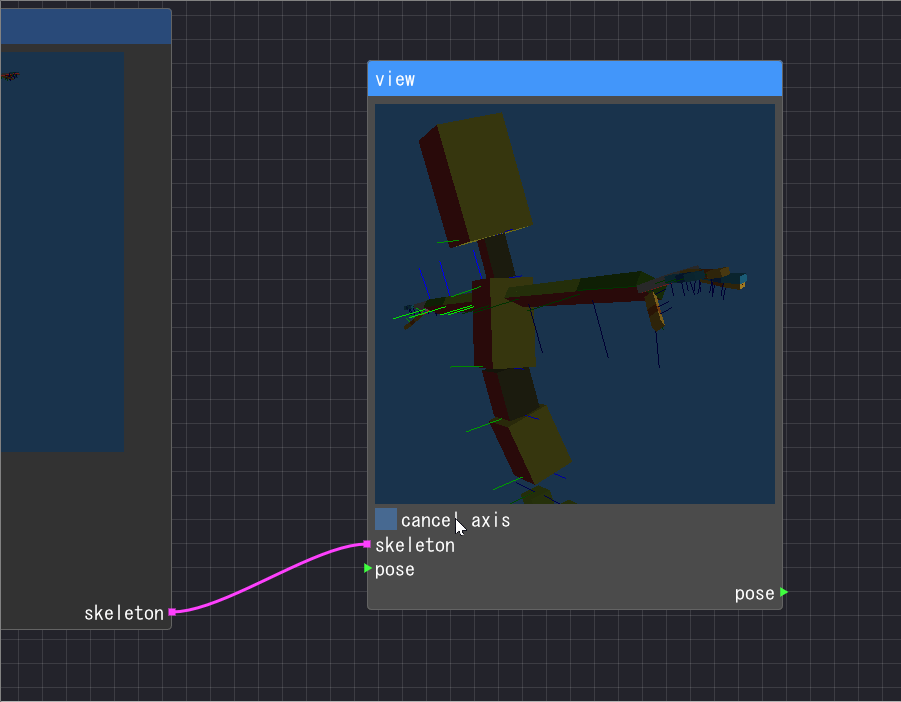
Task: Click the 'skeleton' output label on left node
Action: (x=124, y=613)
